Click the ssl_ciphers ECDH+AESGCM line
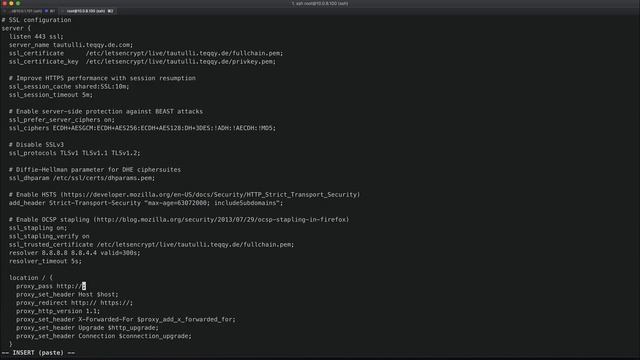The width and height of the screenshot is (640, 360). point(142,128)
